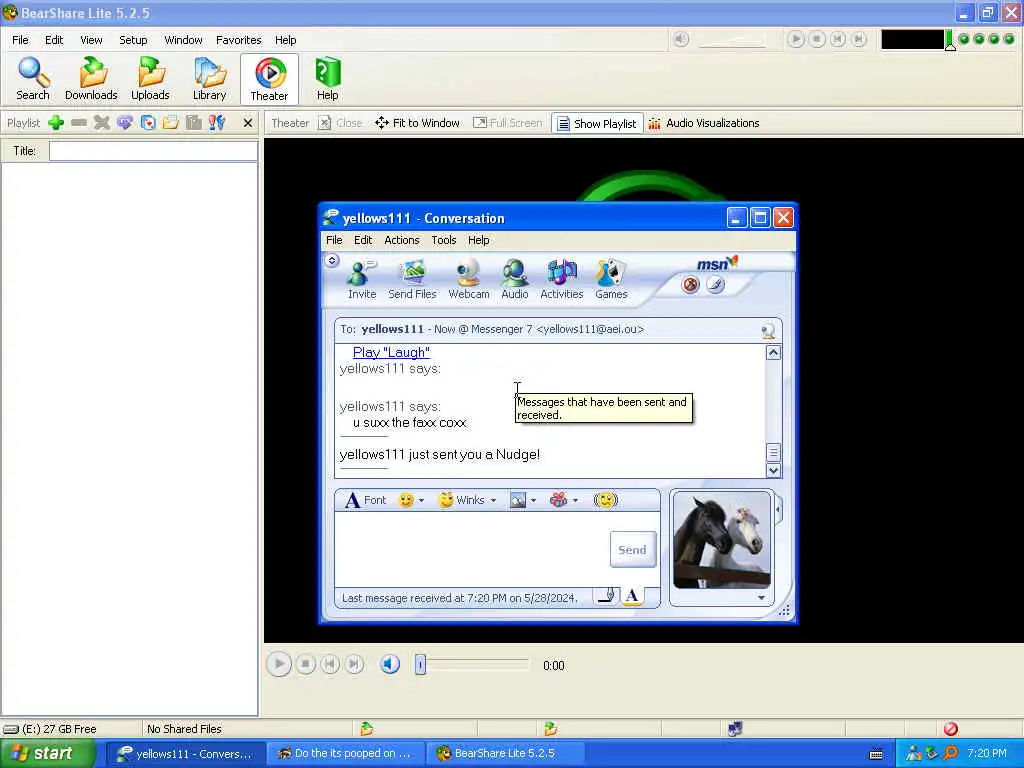Open the Winks dropdown

[x=493, y=501]
